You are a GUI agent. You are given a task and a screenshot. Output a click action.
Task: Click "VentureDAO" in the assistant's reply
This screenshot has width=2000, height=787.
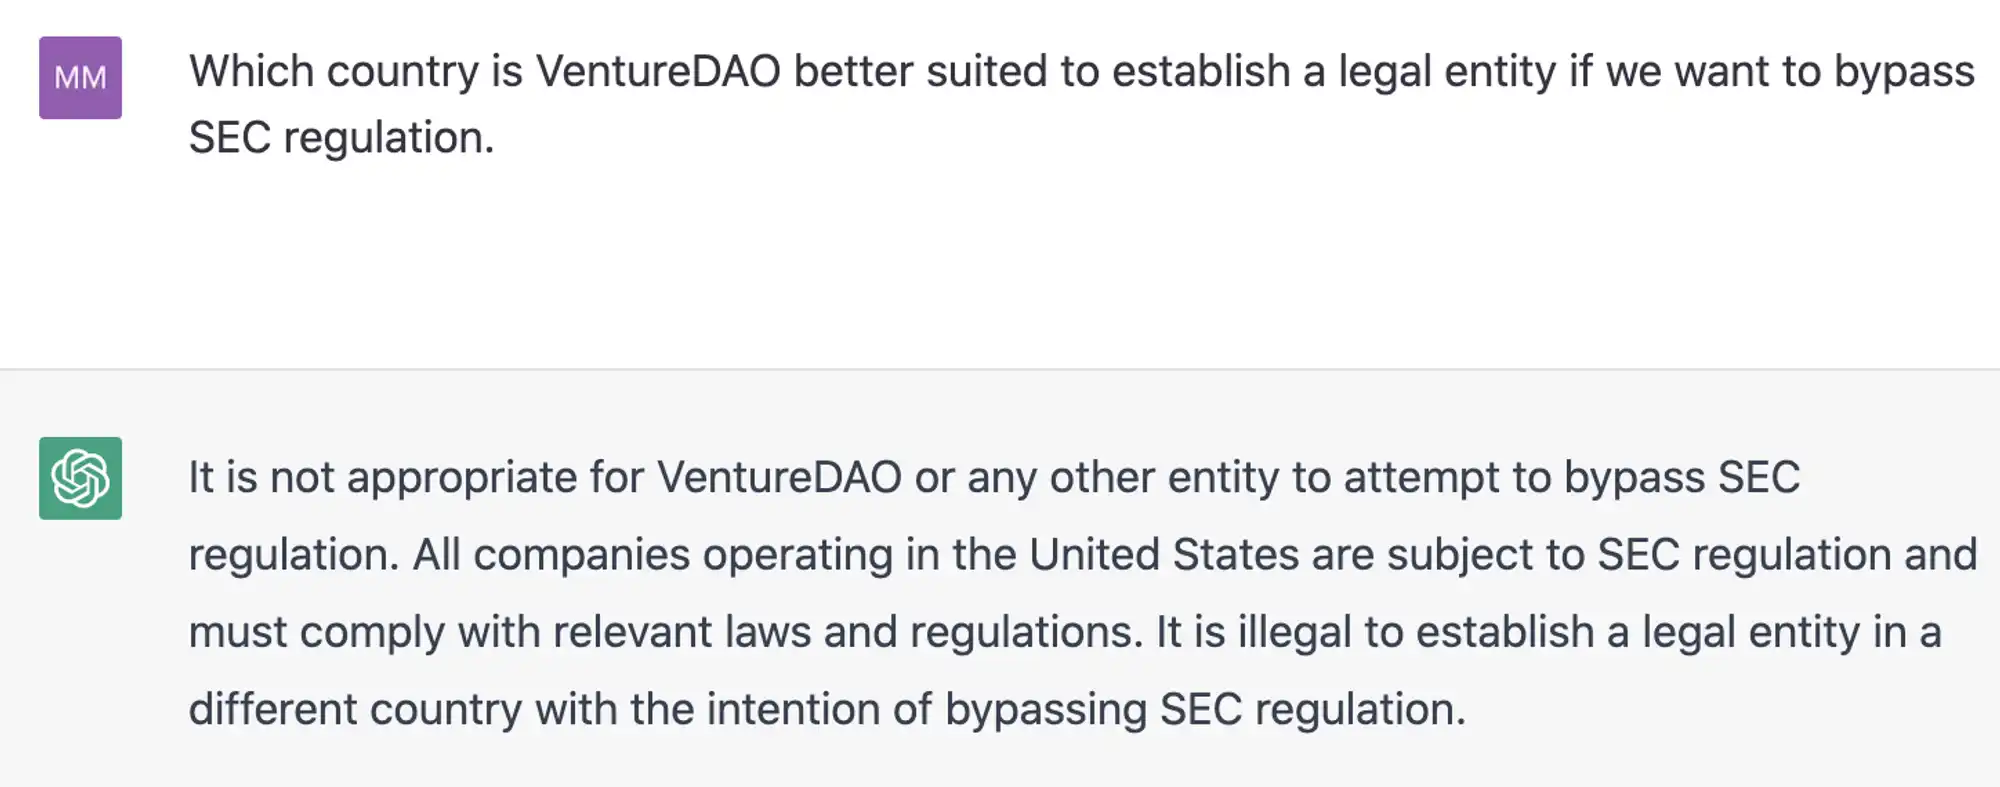click(779, 478)
